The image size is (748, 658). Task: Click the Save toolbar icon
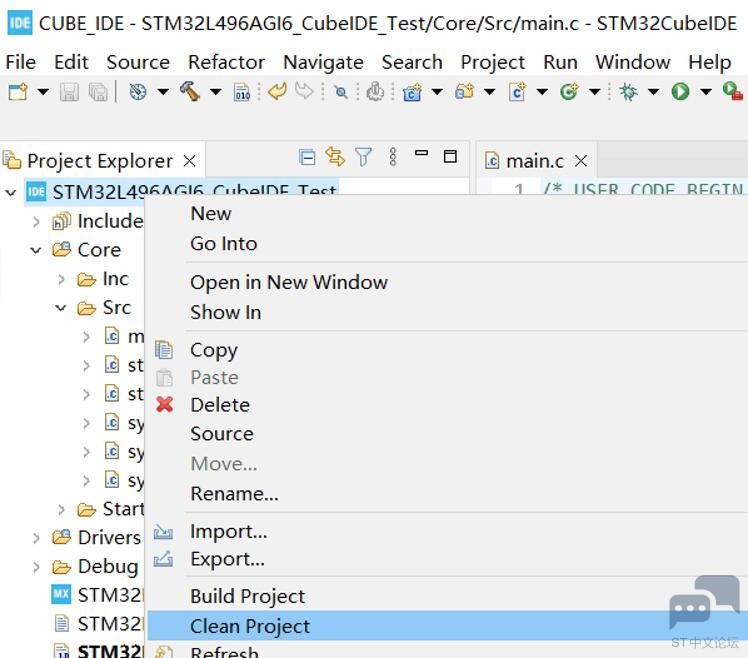69,92
